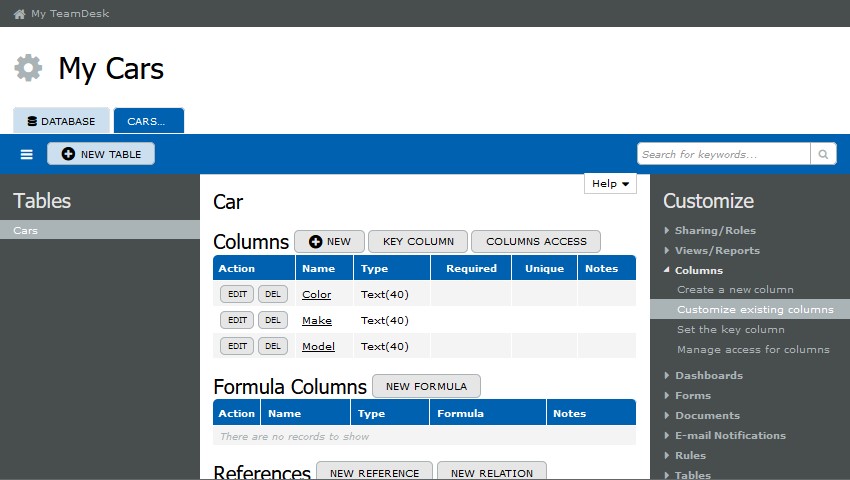The height and width of the screenshot is (480, 850).
Task: Click the search for keywords field
Action: 723,154
